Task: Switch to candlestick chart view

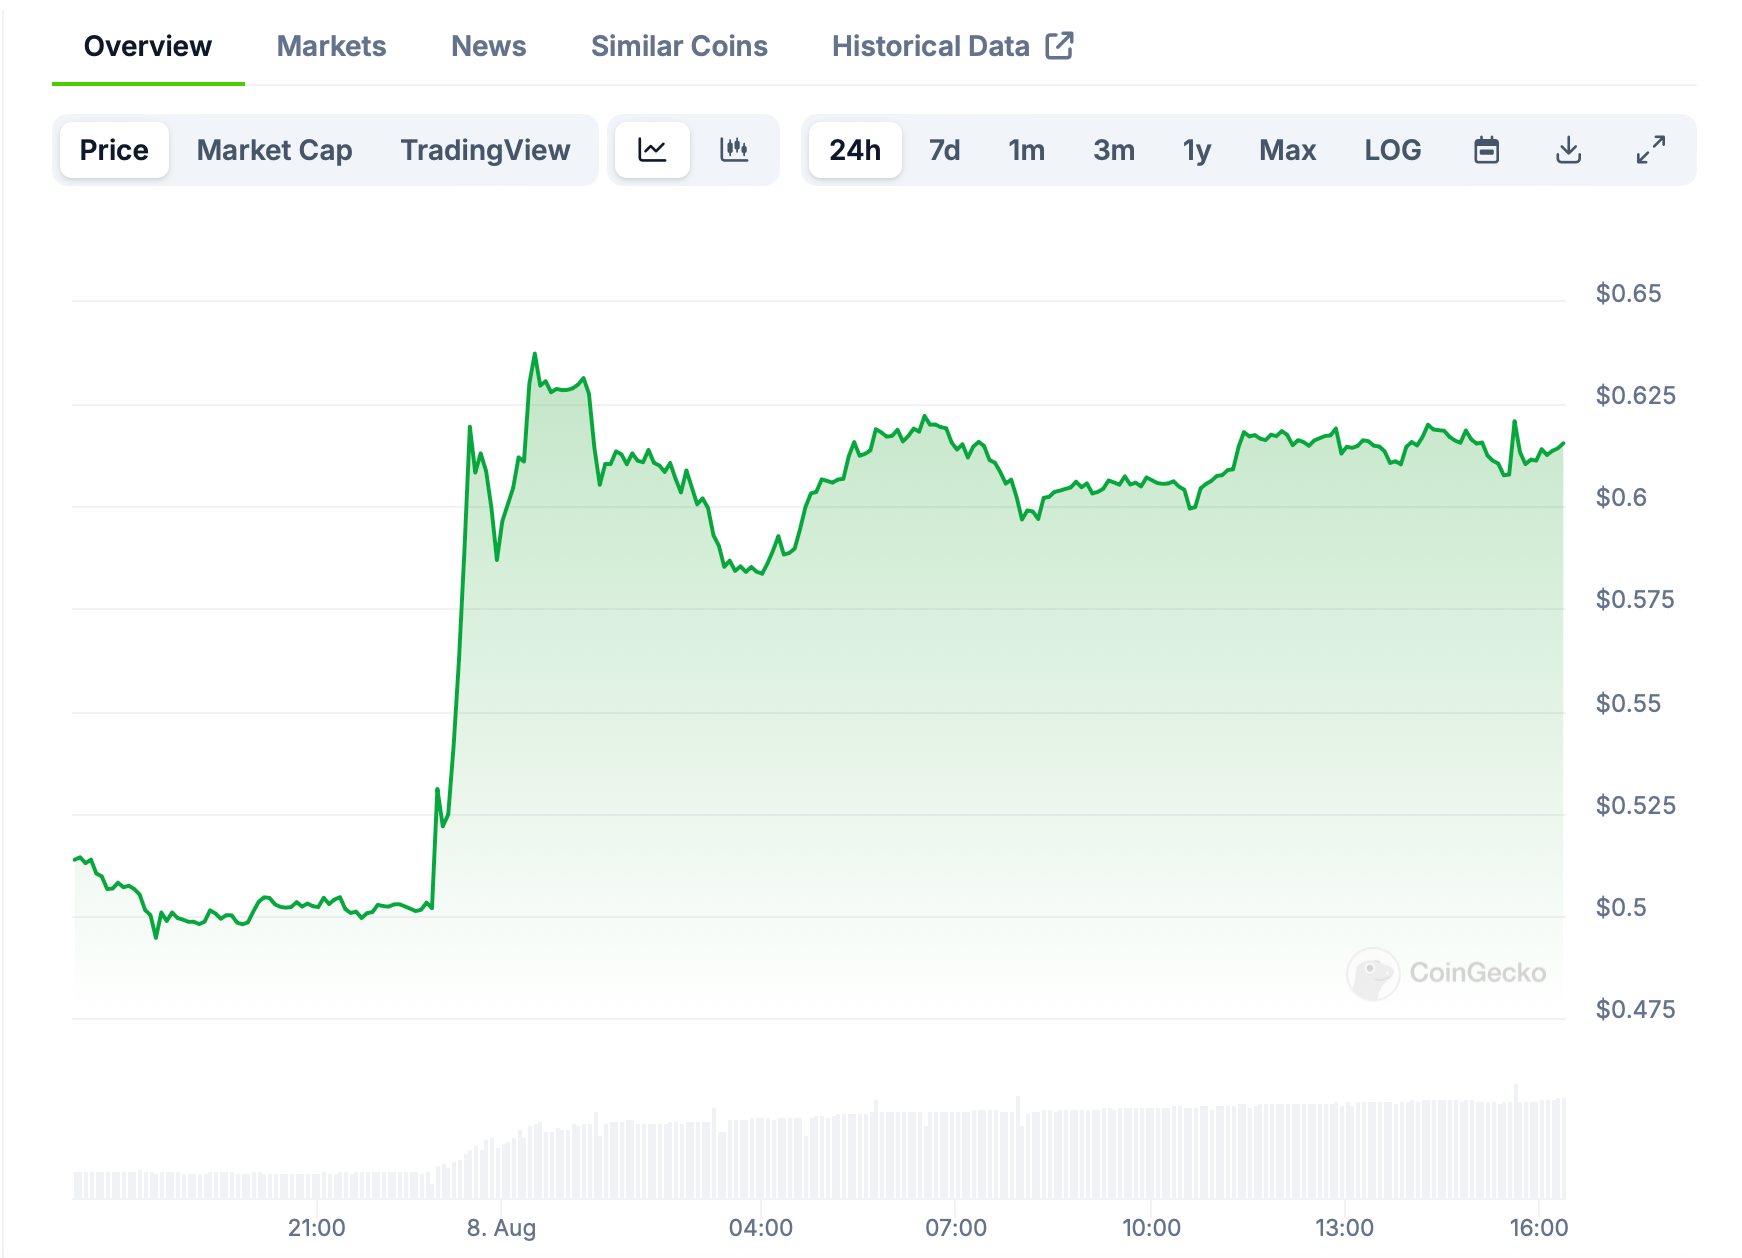Action: click(x=735, y=149)
